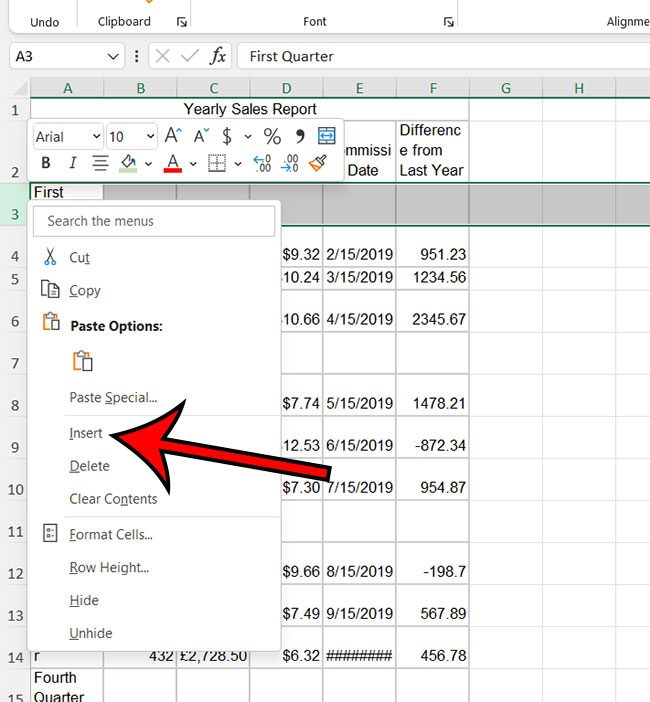
Task: Select Delete in the context menu
Action: [x=89, y=466]
